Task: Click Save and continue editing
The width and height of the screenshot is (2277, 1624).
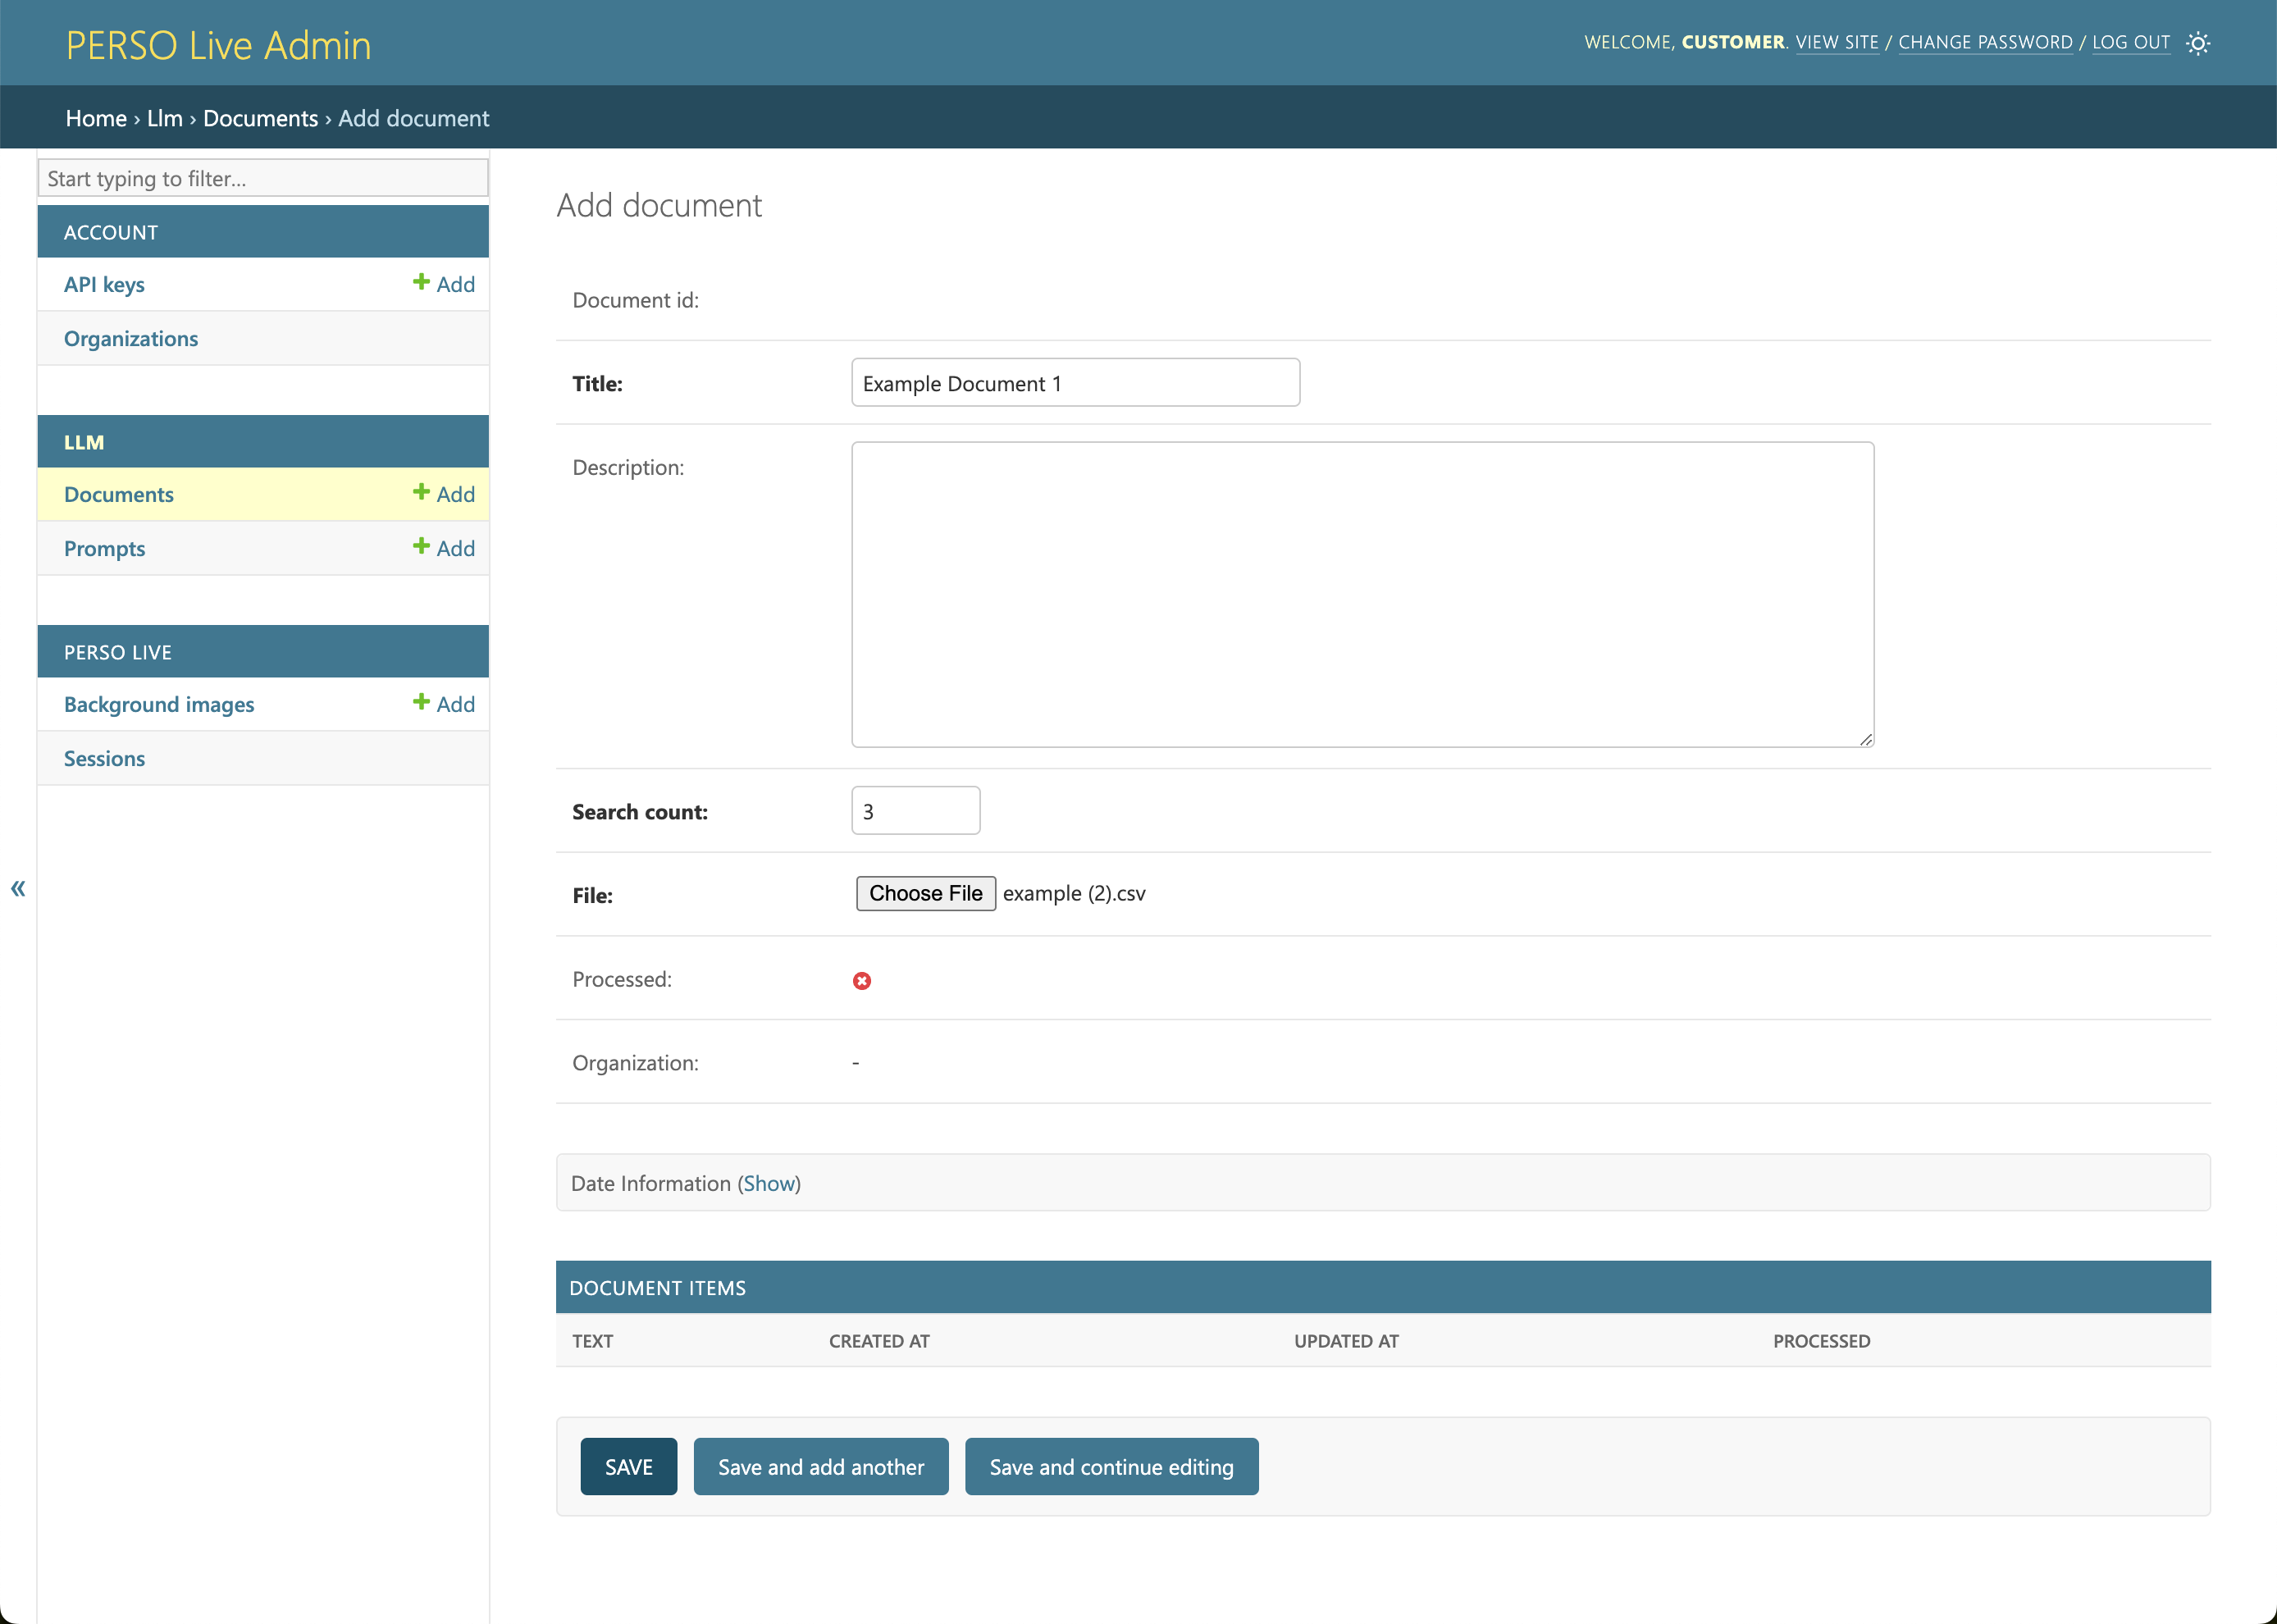Action: [1111, 1467]
